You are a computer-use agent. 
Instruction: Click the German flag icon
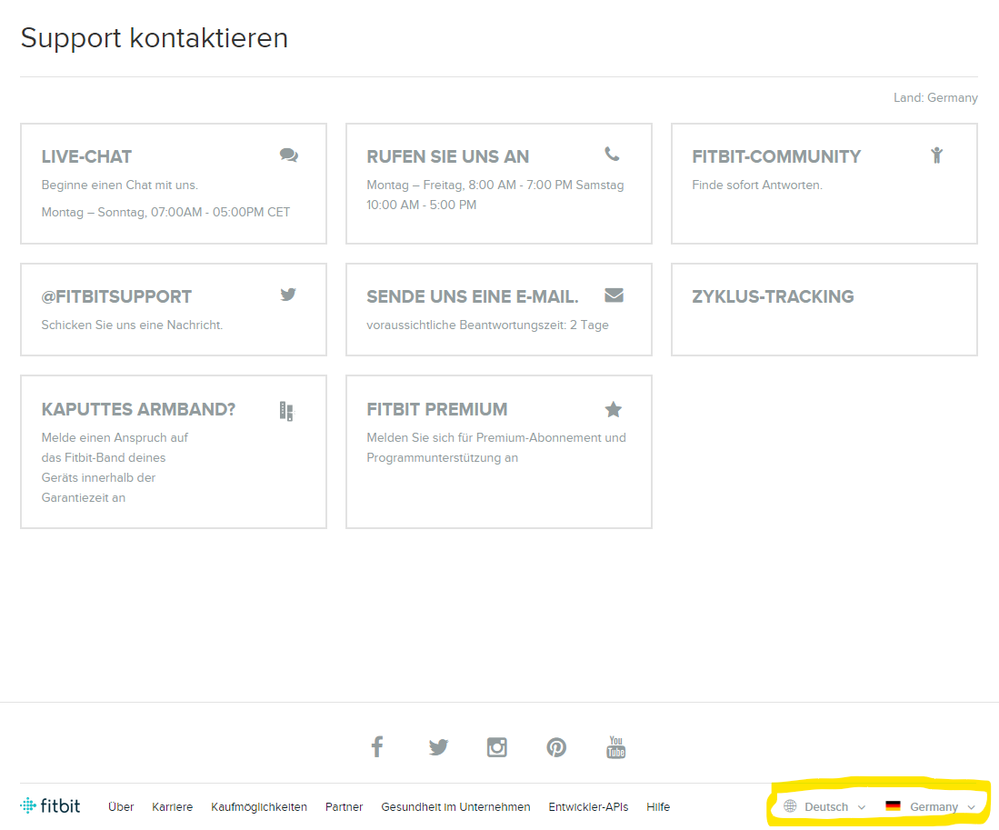coord(893,806)
